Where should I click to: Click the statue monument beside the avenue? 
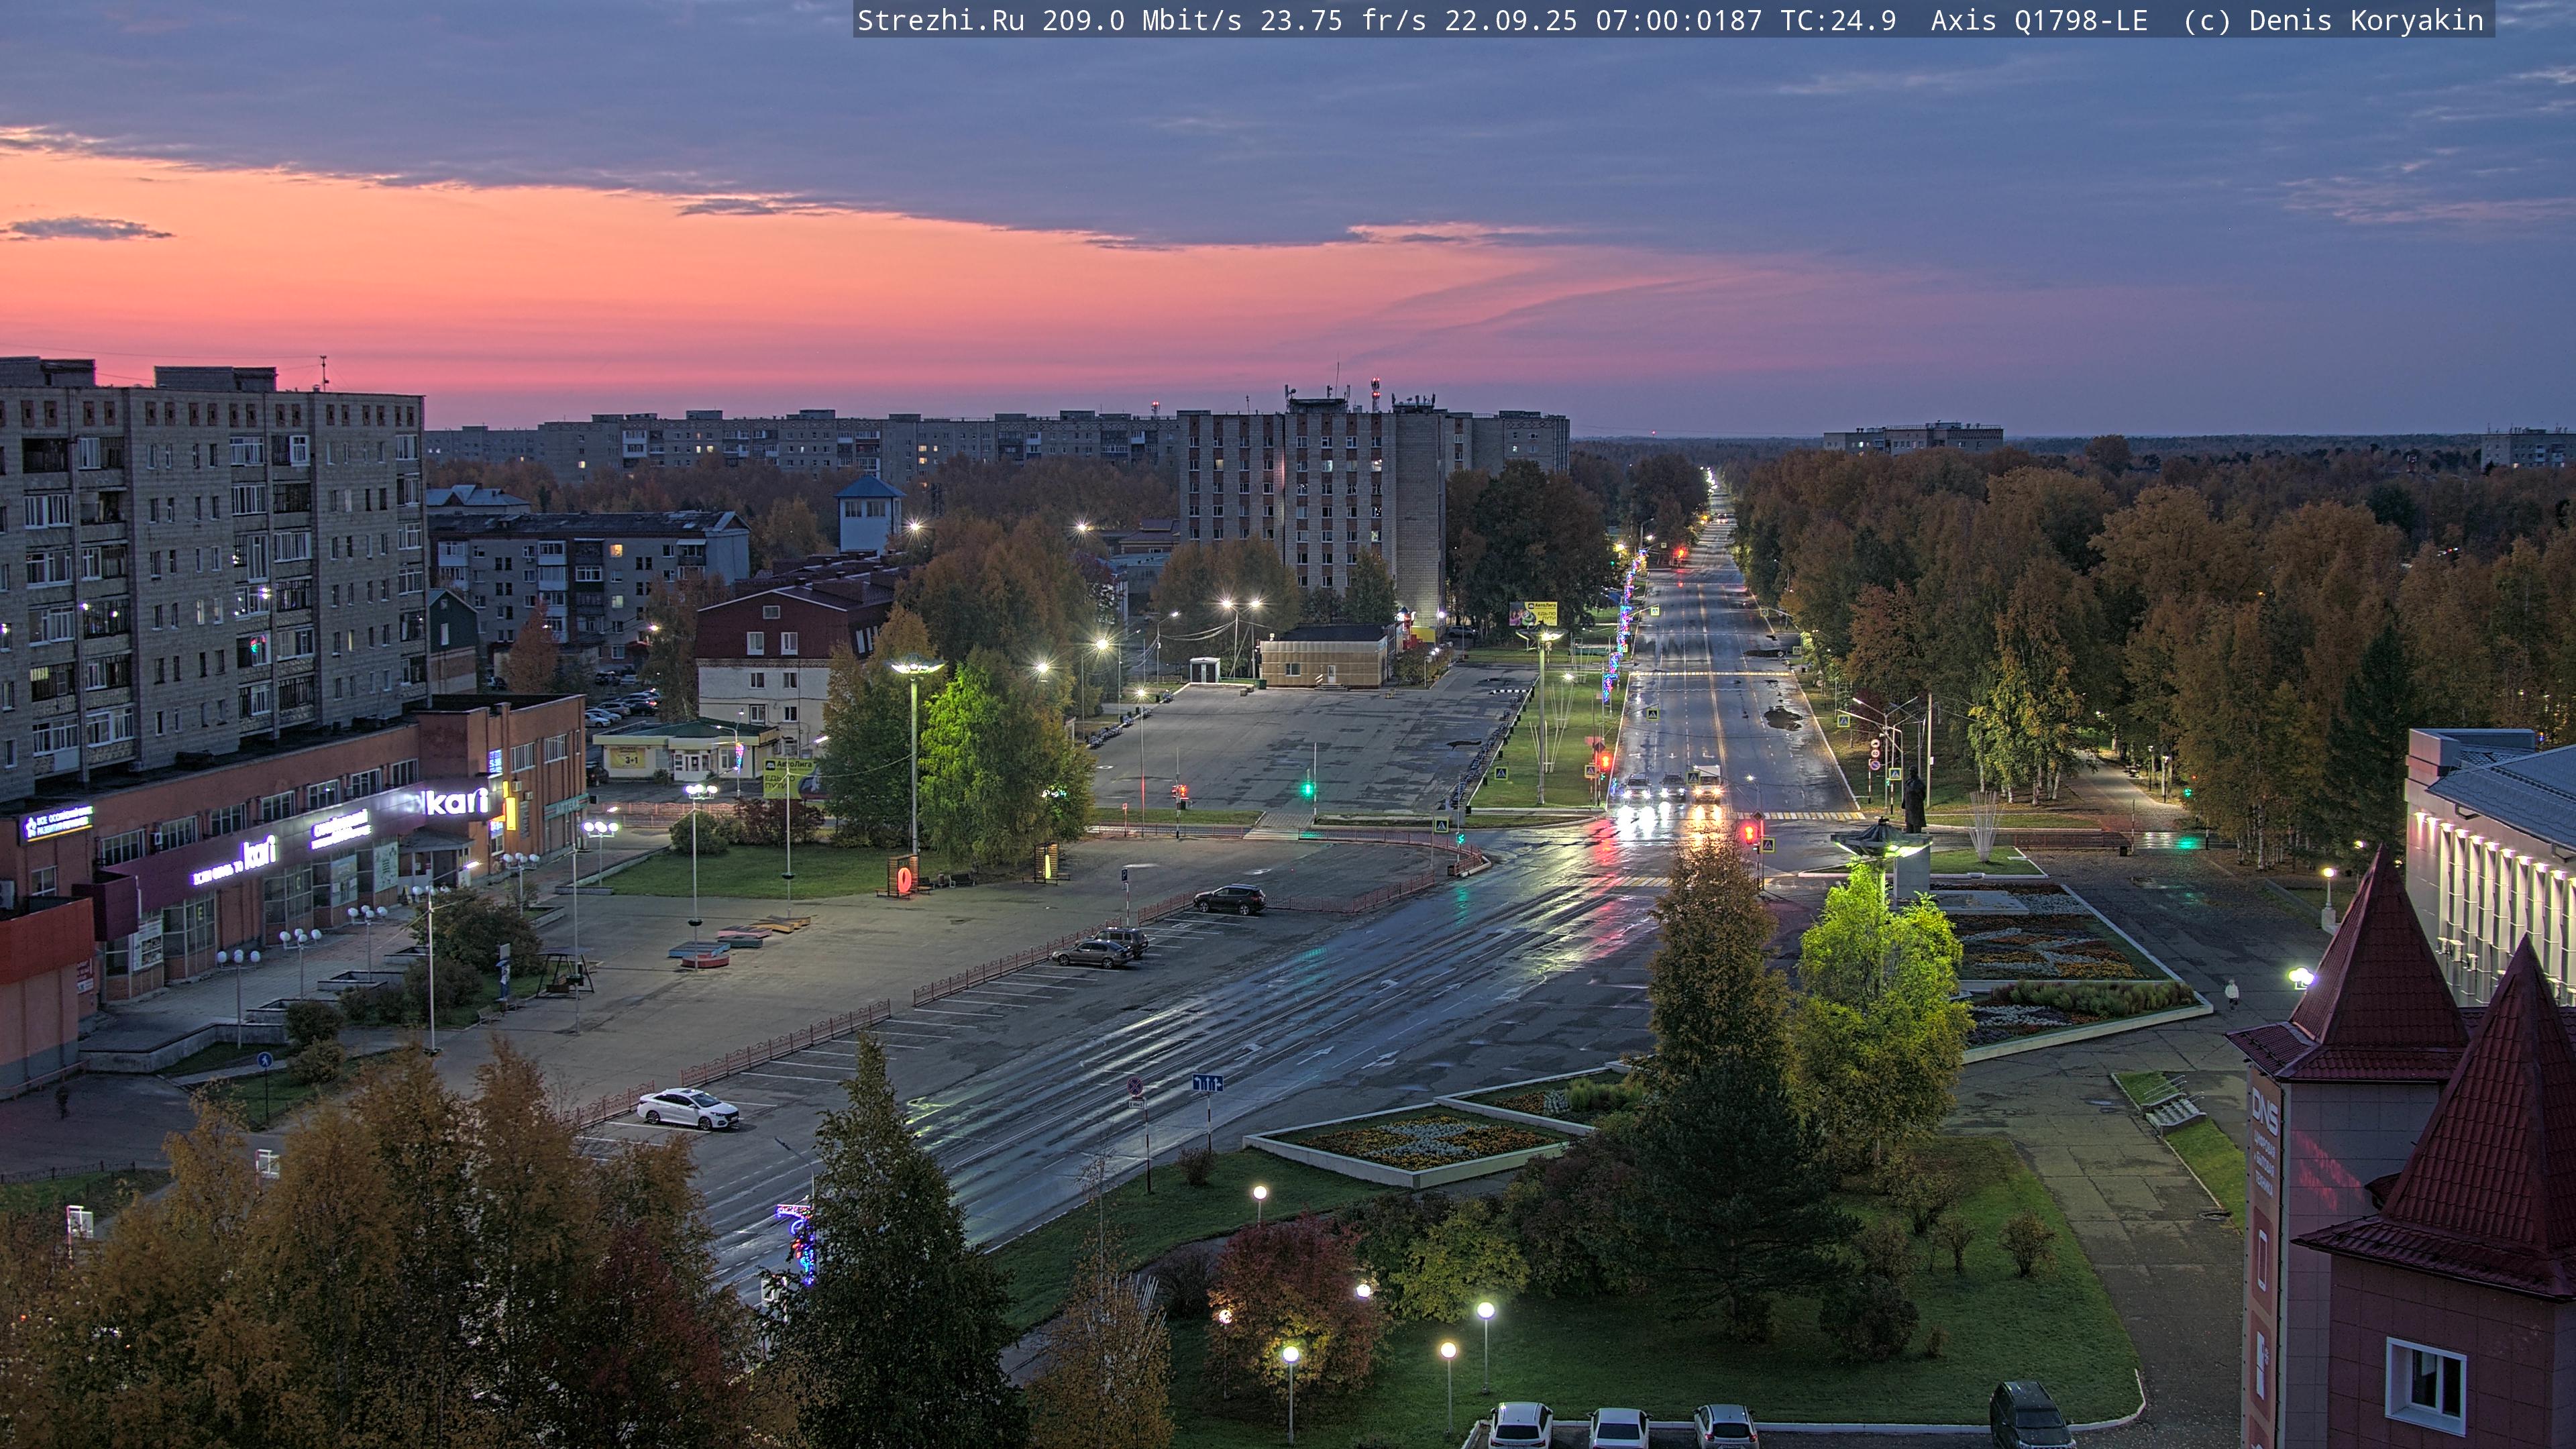click(1913, 800)
